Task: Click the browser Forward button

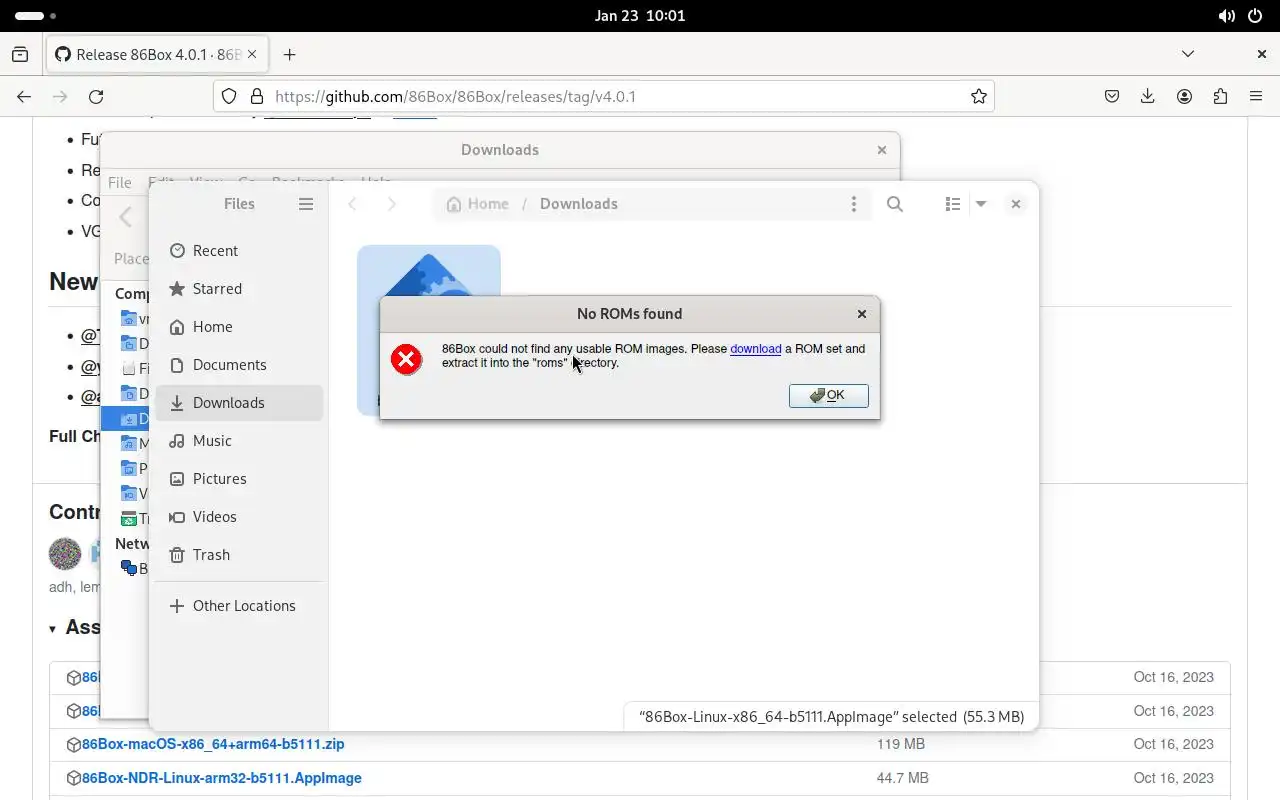Action: click(60, 97)
